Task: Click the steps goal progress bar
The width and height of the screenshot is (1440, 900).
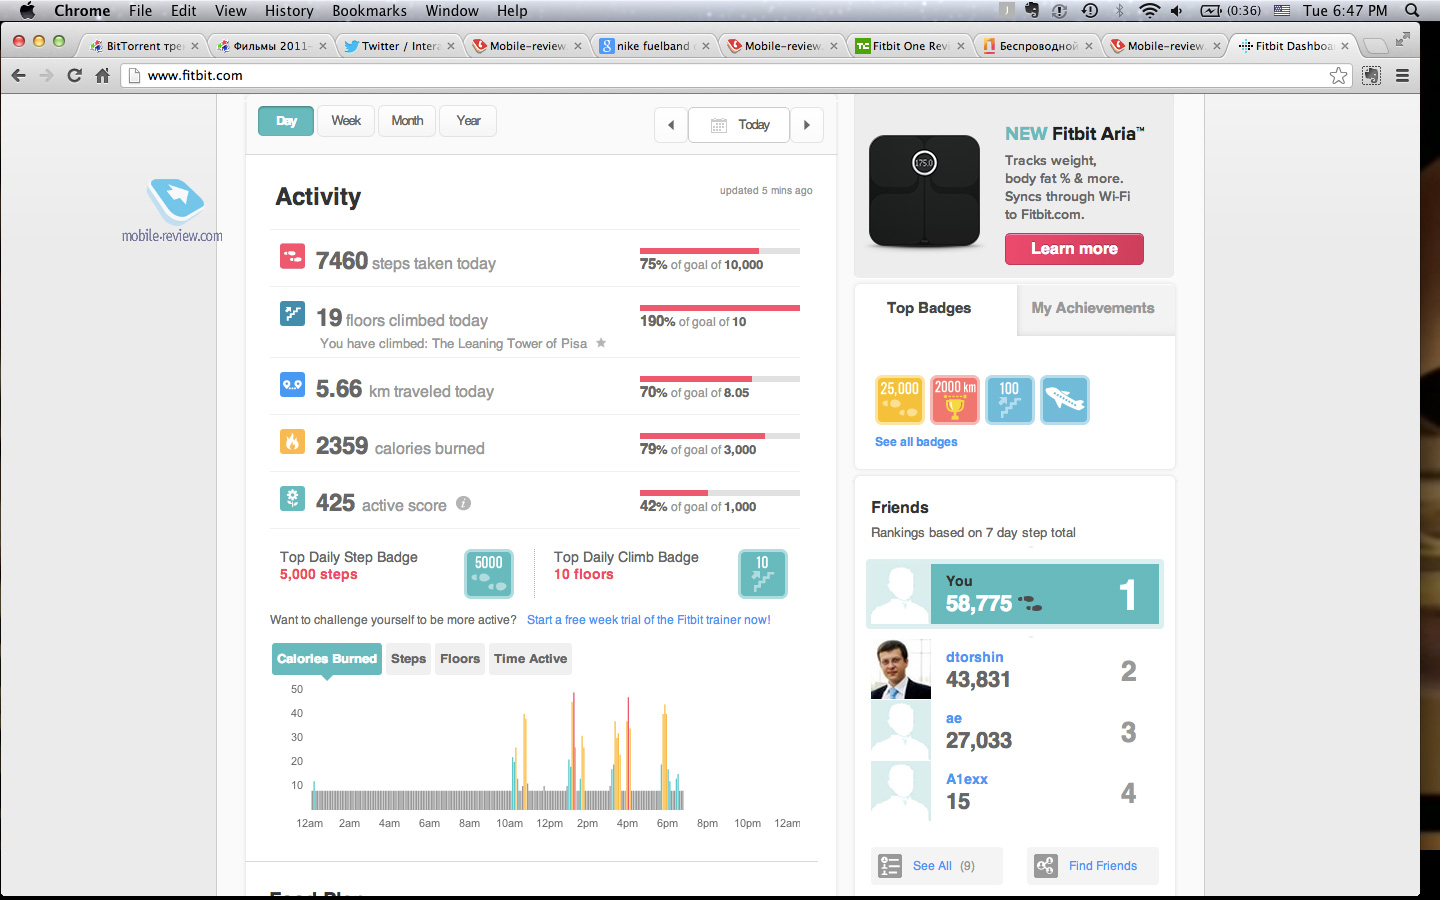Action: point(720,251)
